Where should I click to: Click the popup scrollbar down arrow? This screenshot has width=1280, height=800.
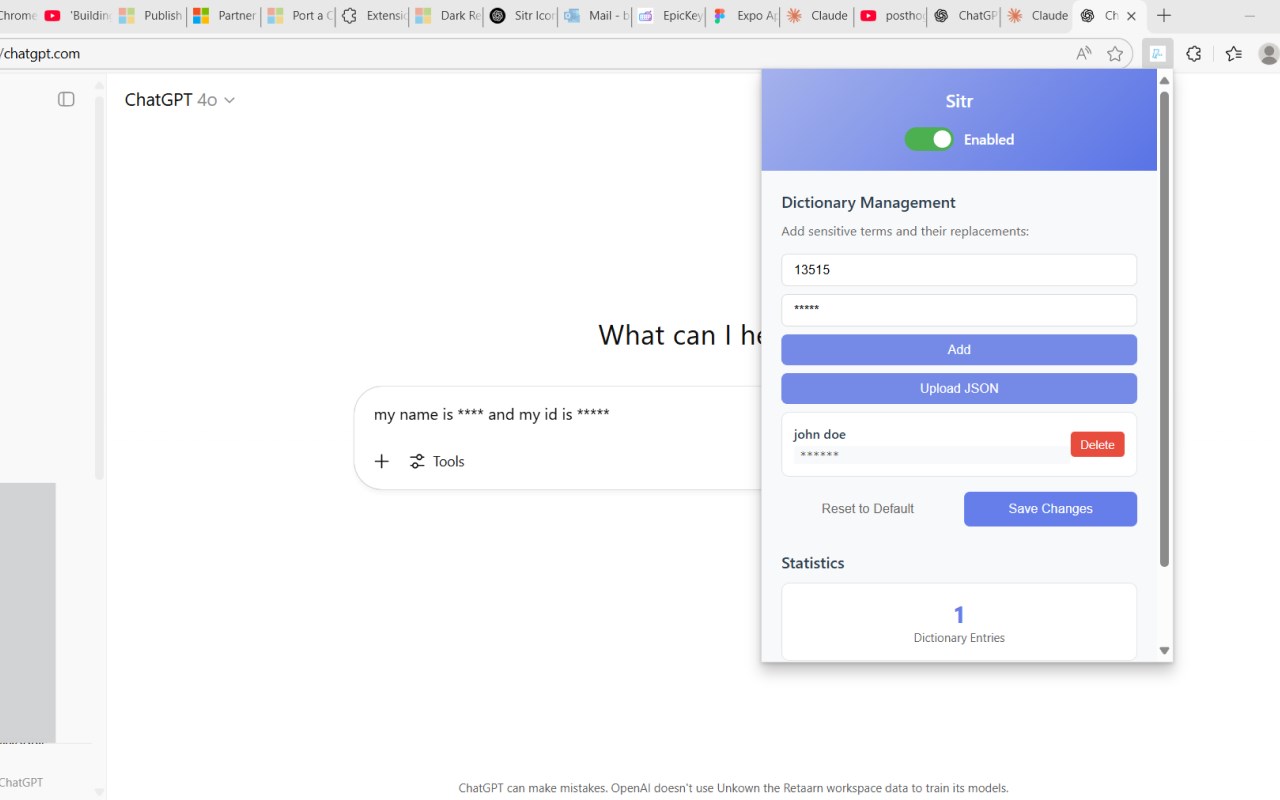click(1164, 650)
